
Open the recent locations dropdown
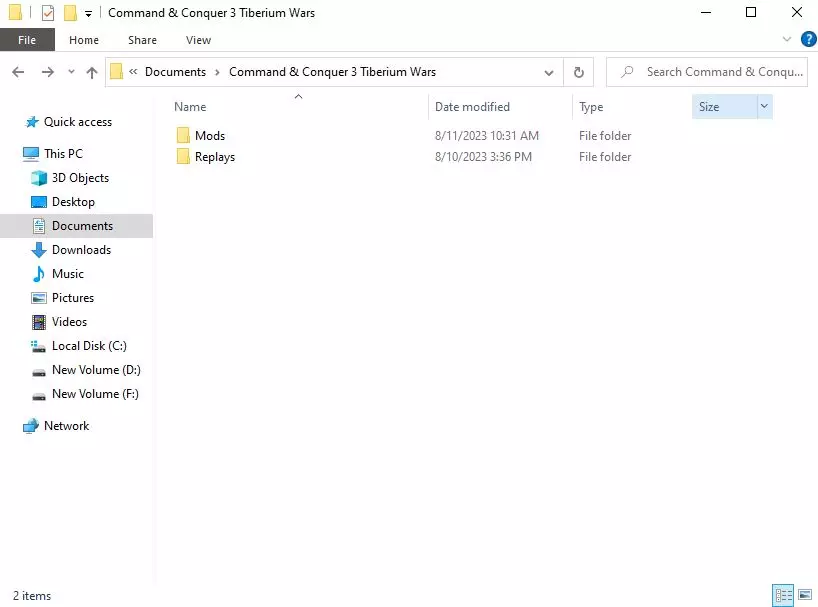pyautogui.click(x=71, y=72)
